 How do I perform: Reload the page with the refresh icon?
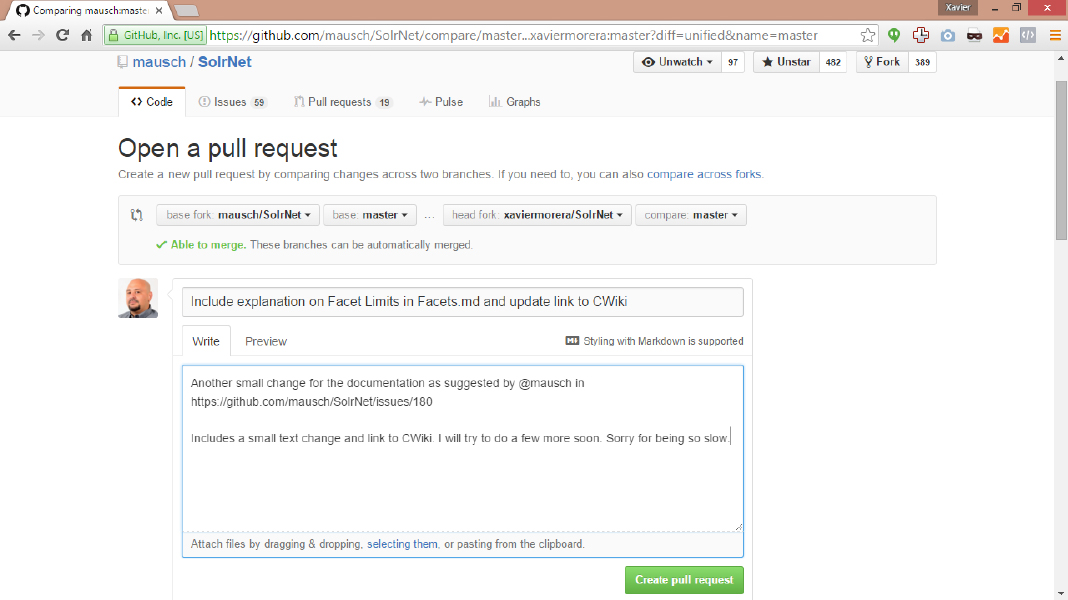point(62,35)
